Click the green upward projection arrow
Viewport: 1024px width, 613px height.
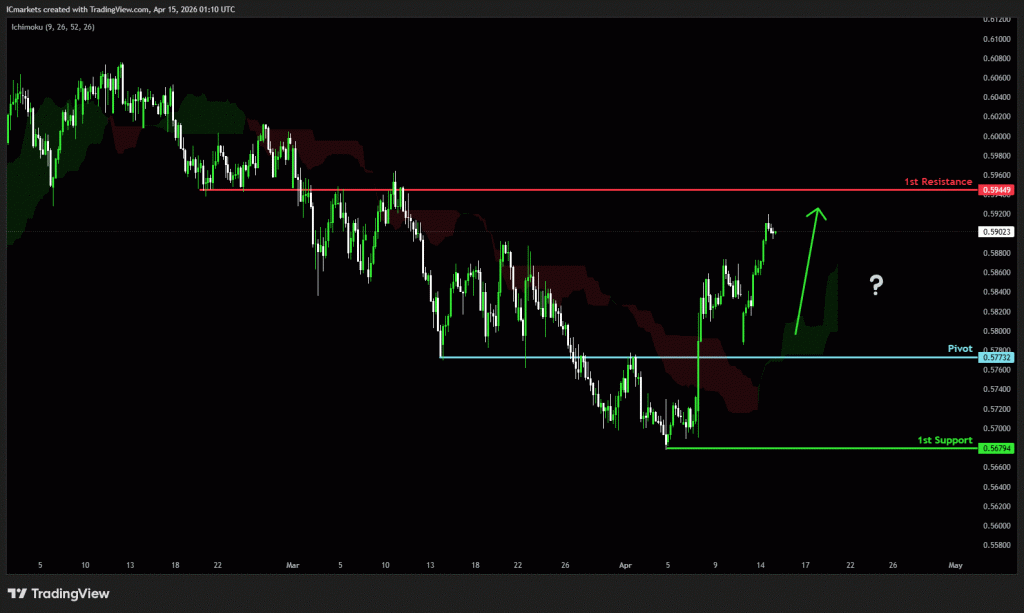(808, 270)
